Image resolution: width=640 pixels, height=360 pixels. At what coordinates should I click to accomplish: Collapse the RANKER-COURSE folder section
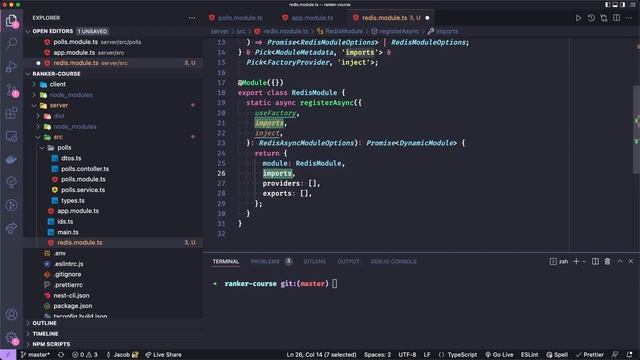coord(56,74)
